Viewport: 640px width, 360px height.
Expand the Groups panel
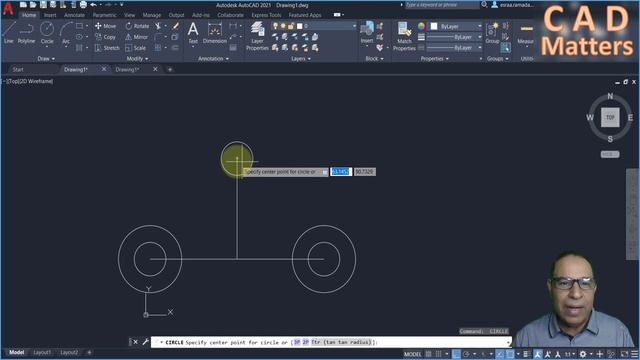tap(498, 59)
